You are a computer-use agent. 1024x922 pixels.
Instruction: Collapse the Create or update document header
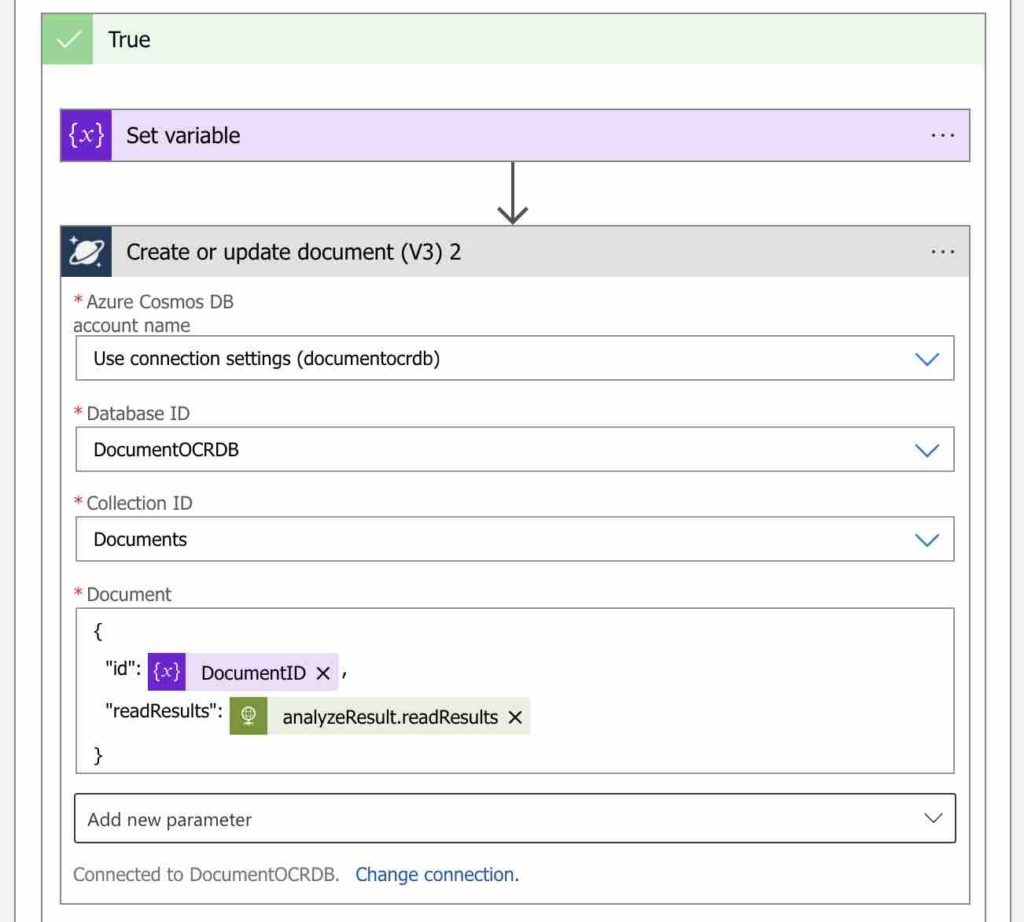pos(600,252)
